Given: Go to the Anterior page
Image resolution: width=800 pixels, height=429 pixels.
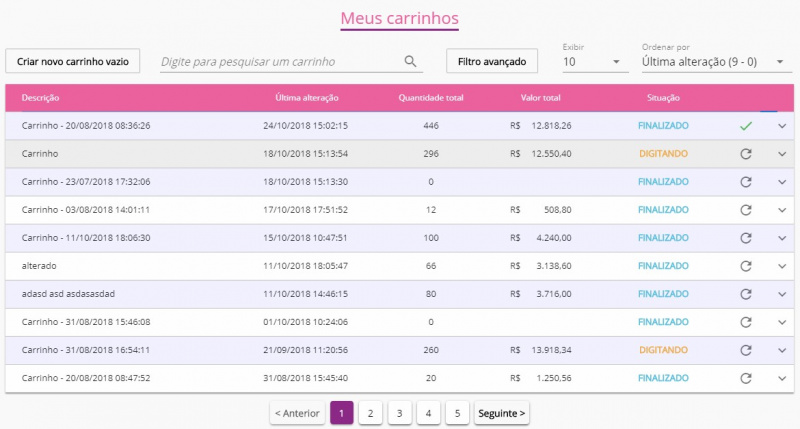Looking at the screenshot, I should coord(297,413).
